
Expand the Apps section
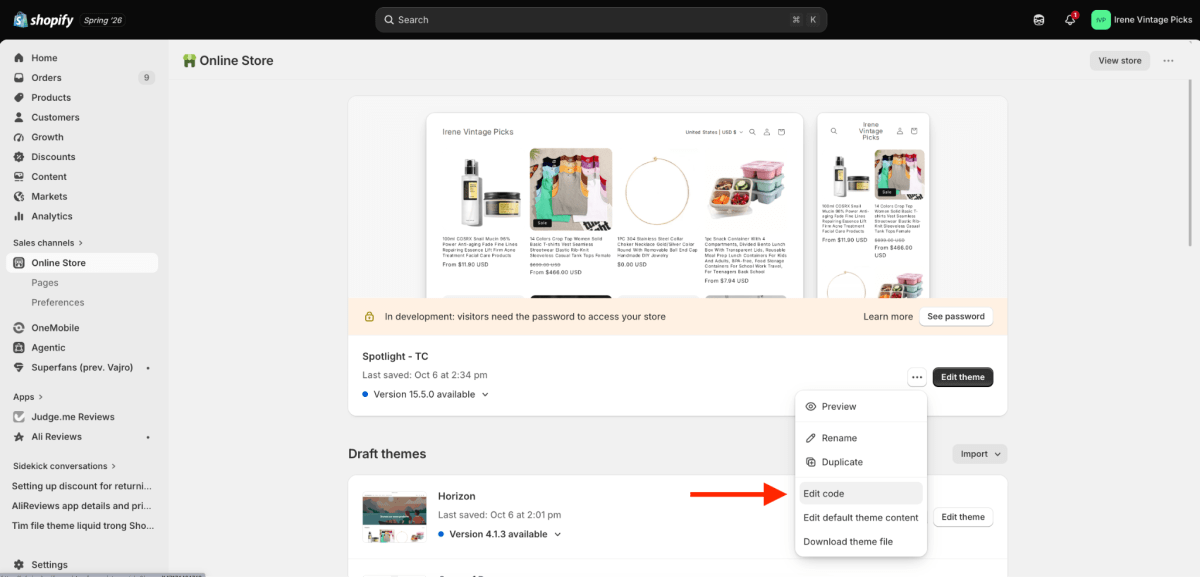[28, 397]
